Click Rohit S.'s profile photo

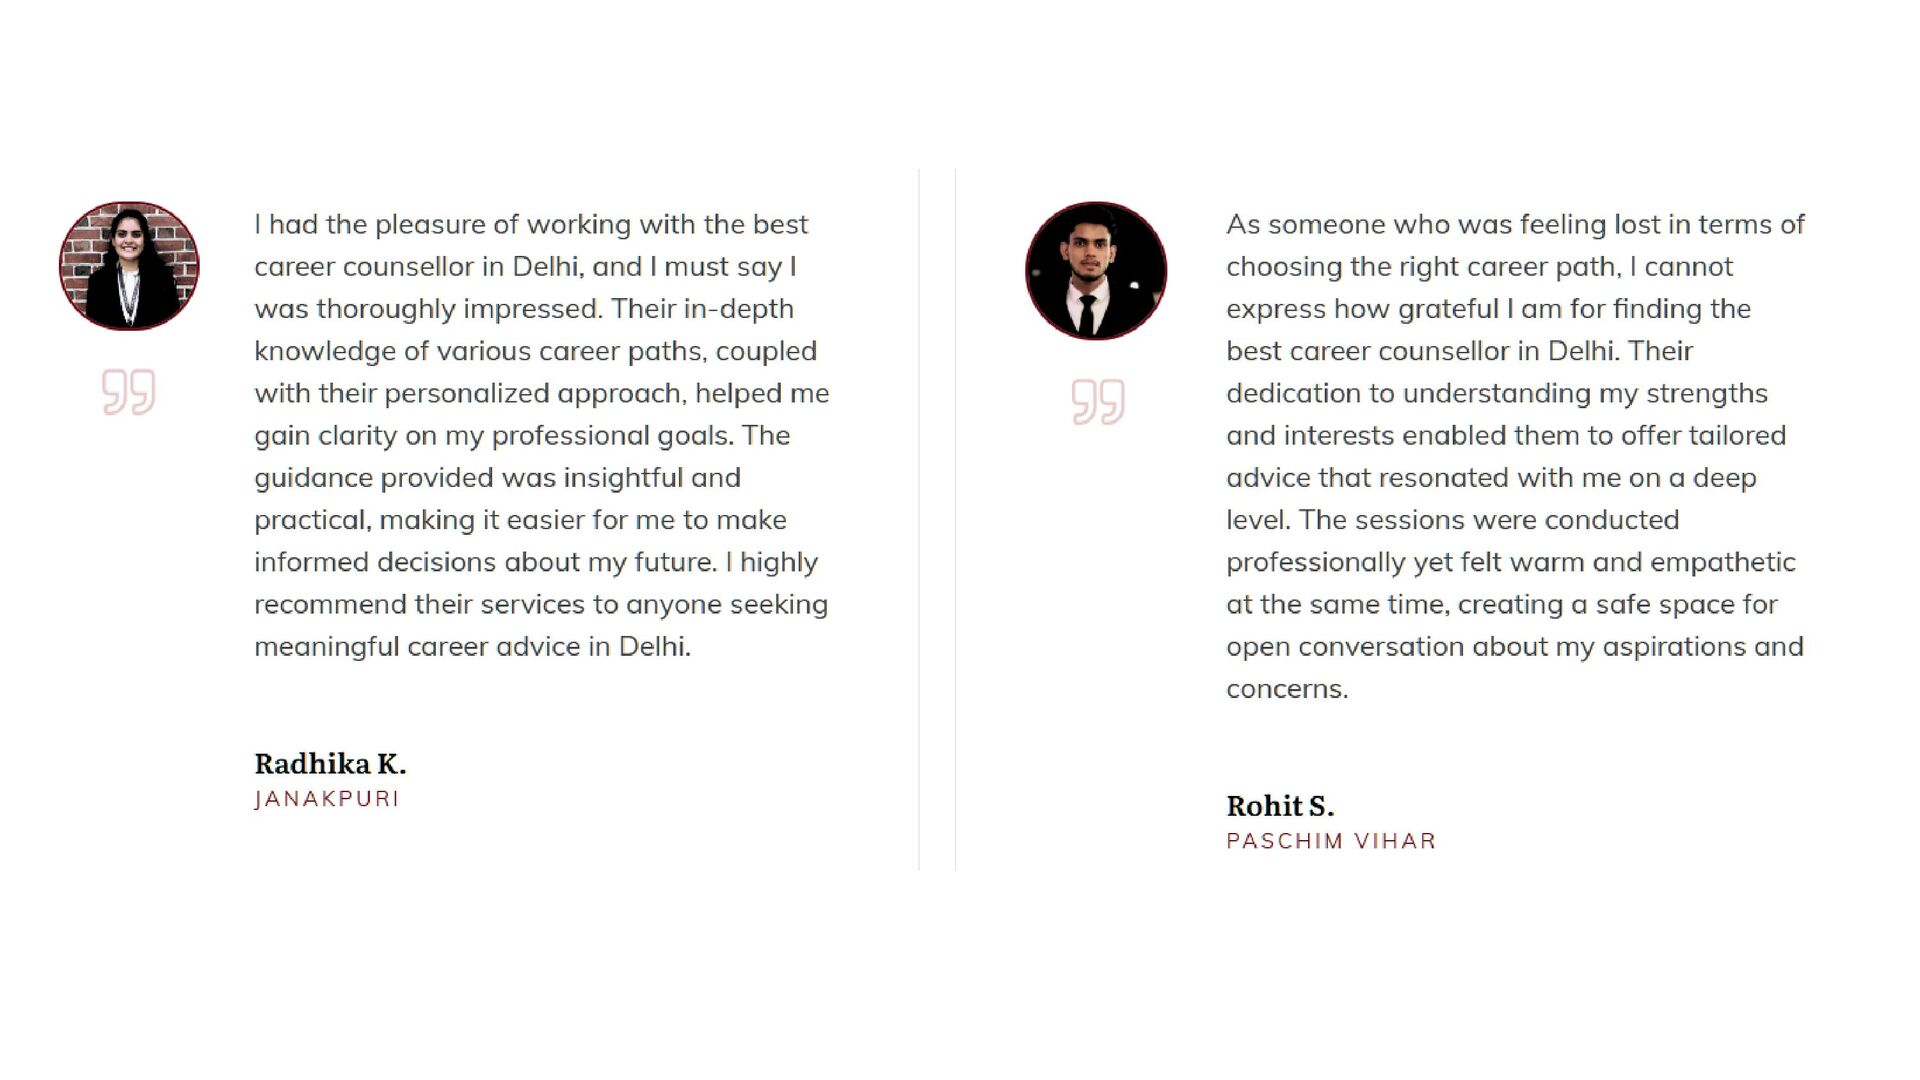point(1096,271)
